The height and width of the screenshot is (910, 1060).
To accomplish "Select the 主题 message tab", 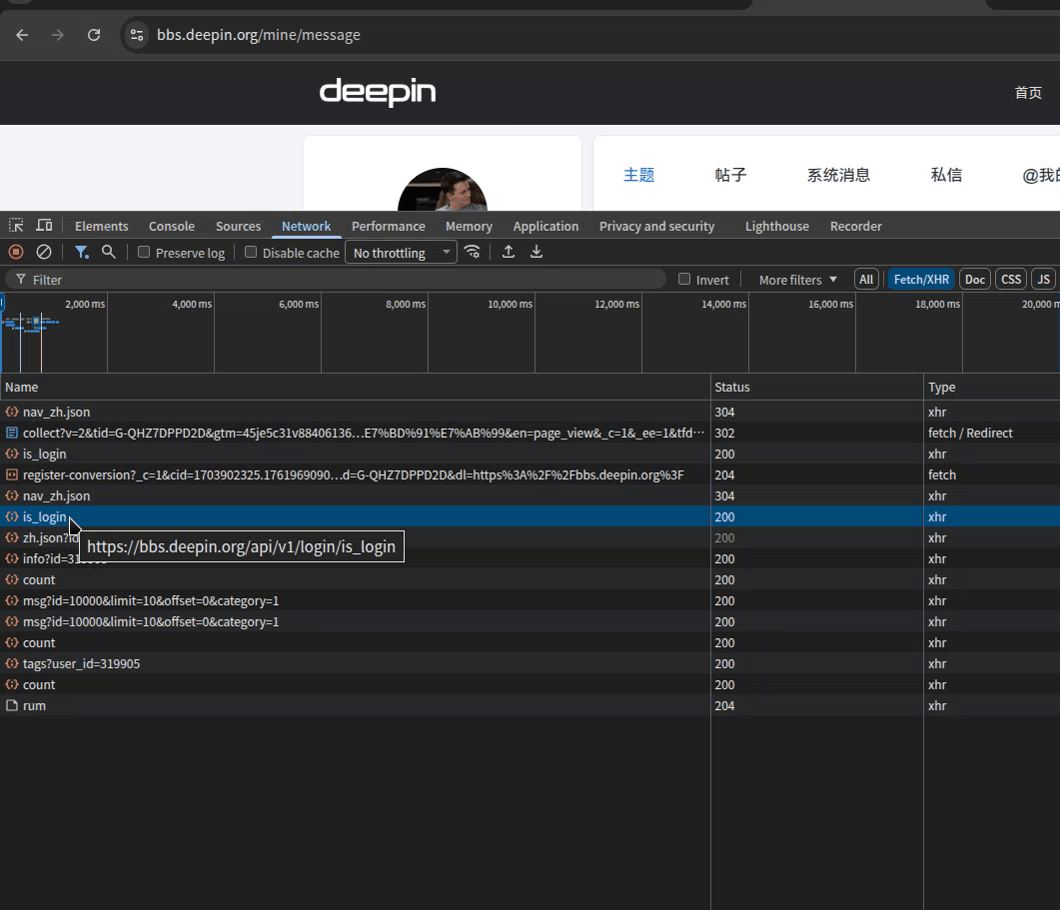I will pos(639,175).
